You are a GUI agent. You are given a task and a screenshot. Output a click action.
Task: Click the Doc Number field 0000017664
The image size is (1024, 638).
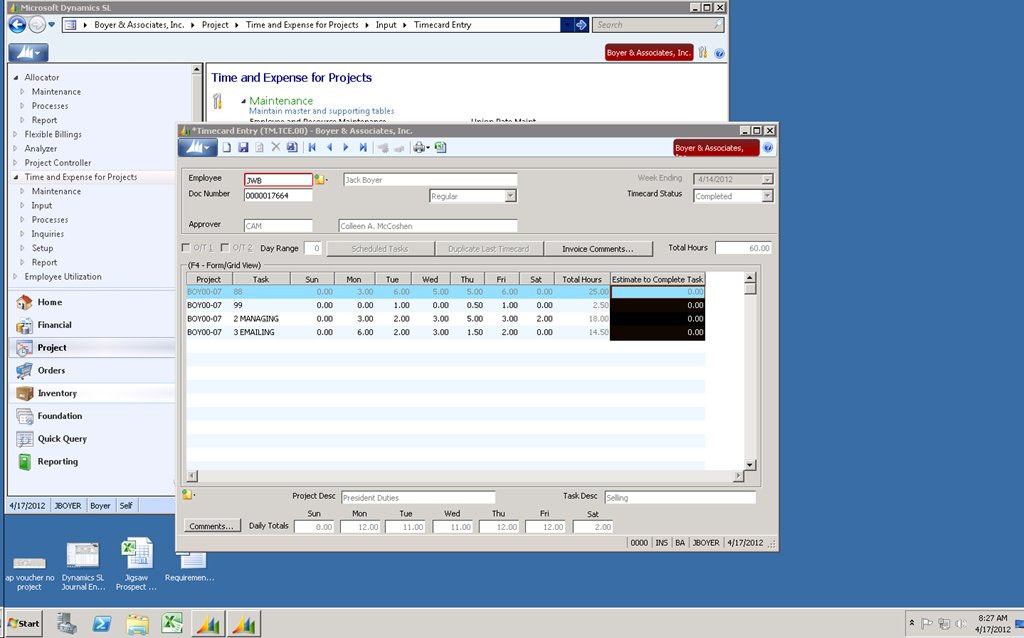(x=278, y=195)
